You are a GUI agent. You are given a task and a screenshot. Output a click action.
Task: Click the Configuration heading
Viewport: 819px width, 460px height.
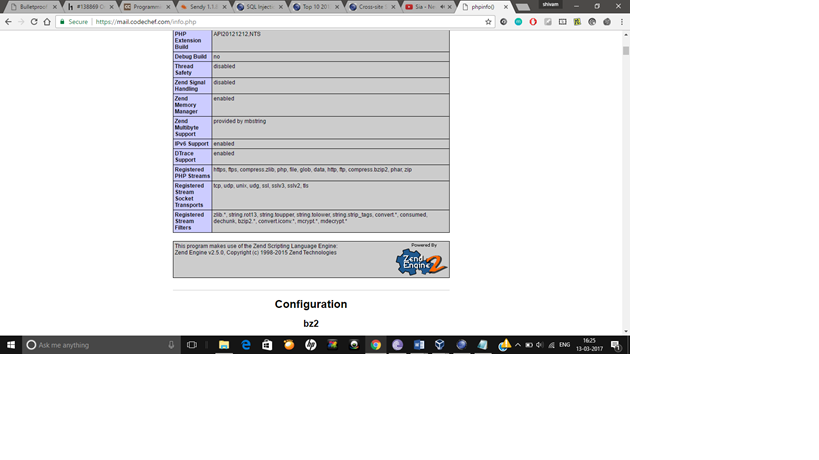(x=311, y=304)
